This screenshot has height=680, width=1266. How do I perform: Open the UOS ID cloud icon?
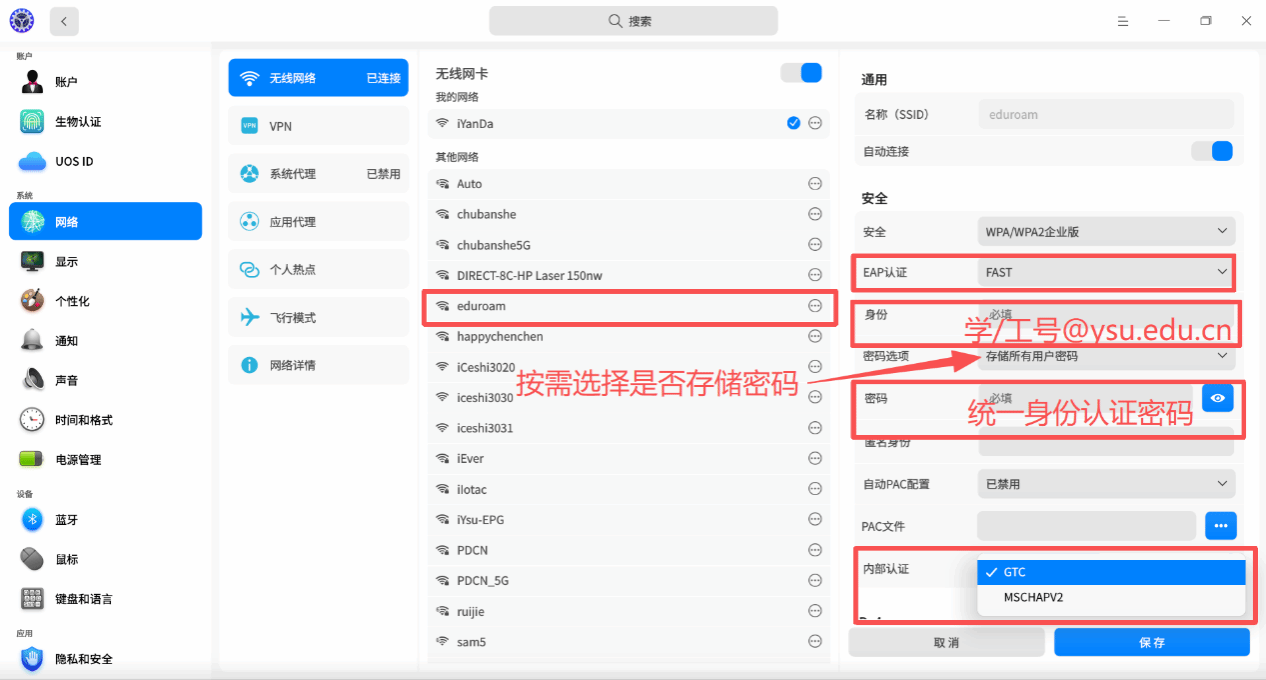(32, 161)
